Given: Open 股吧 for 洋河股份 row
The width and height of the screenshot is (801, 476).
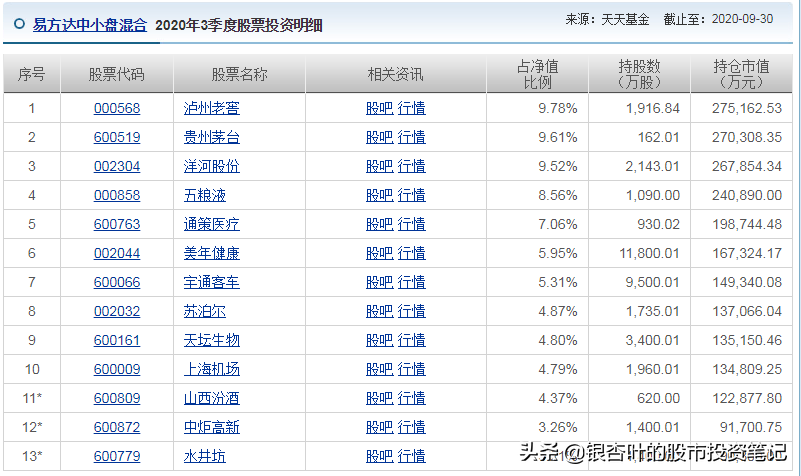Looking at the screenshot, I should click(x=380, y=166).
